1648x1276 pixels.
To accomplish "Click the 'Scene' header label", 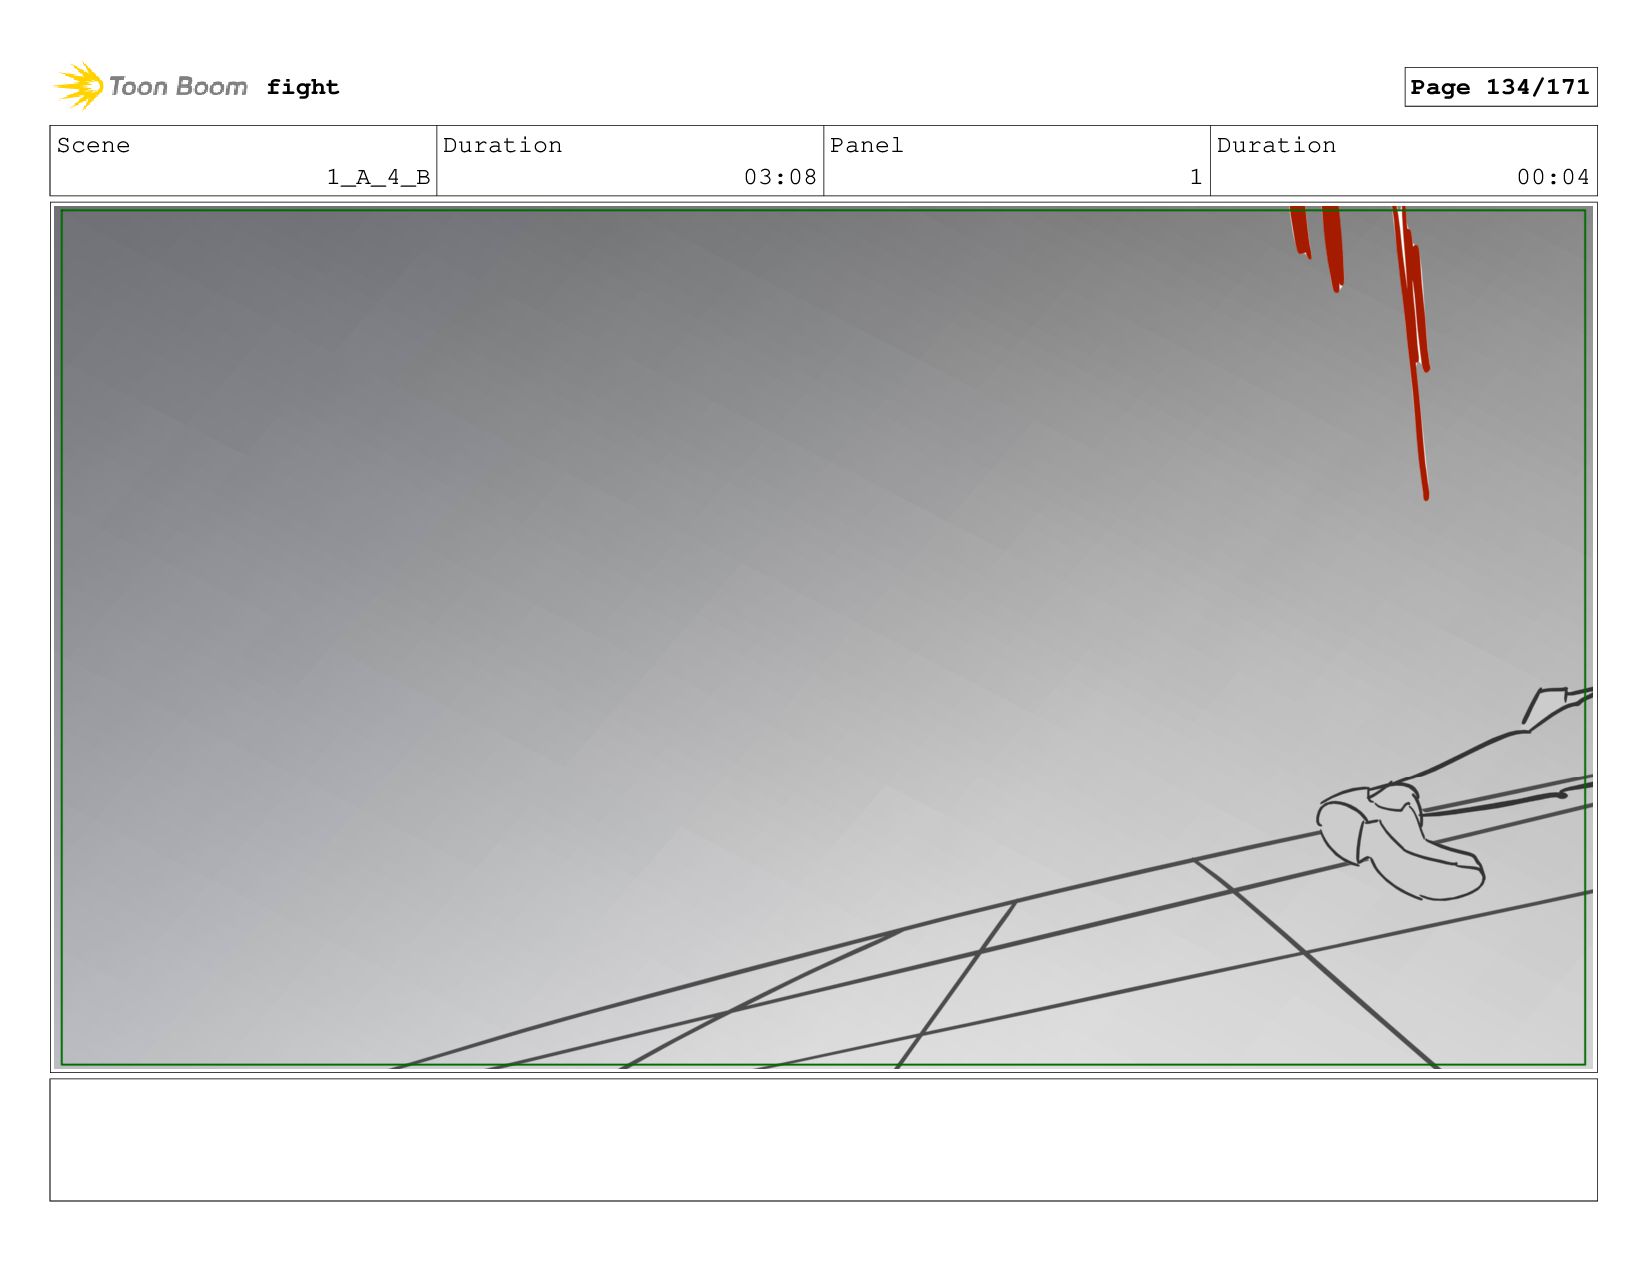I will pos(93,145).
